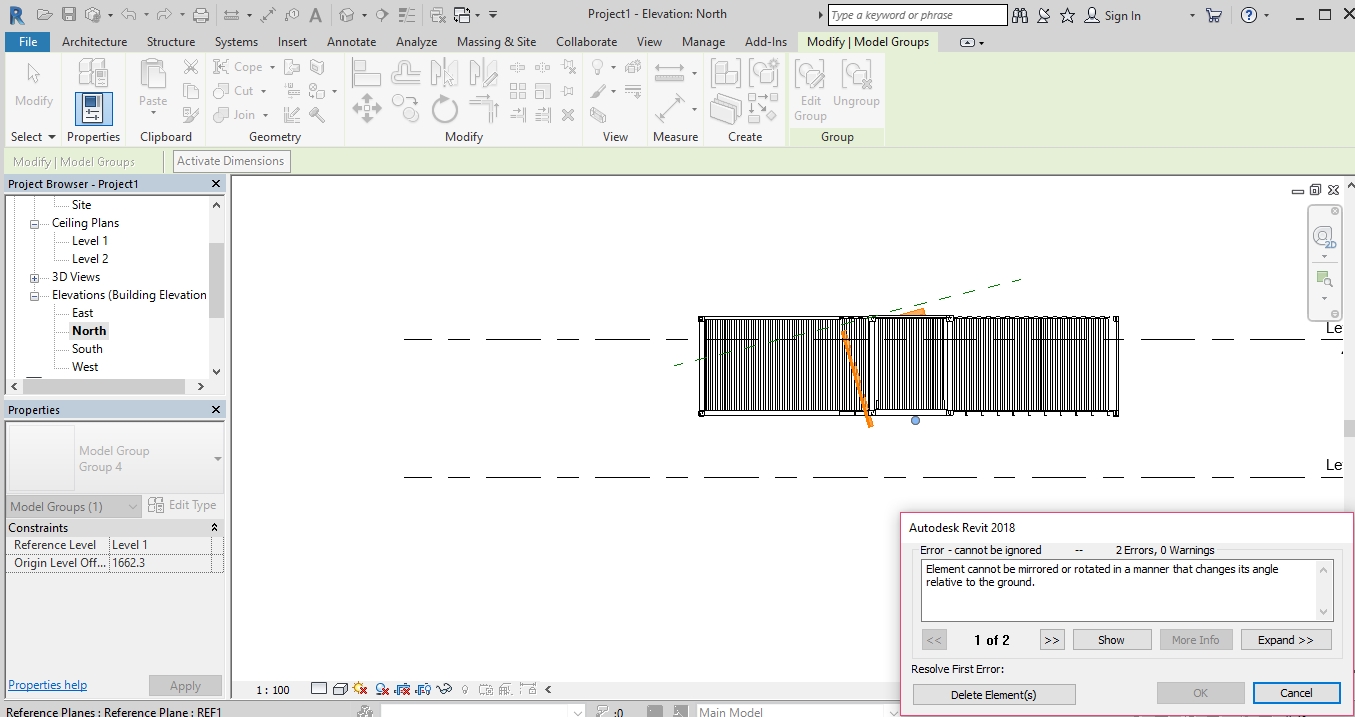The width and height of the screenshot is (1355, 717).
Task: Collapse the Ceiling Plans tree node
Action: (35, 223)
